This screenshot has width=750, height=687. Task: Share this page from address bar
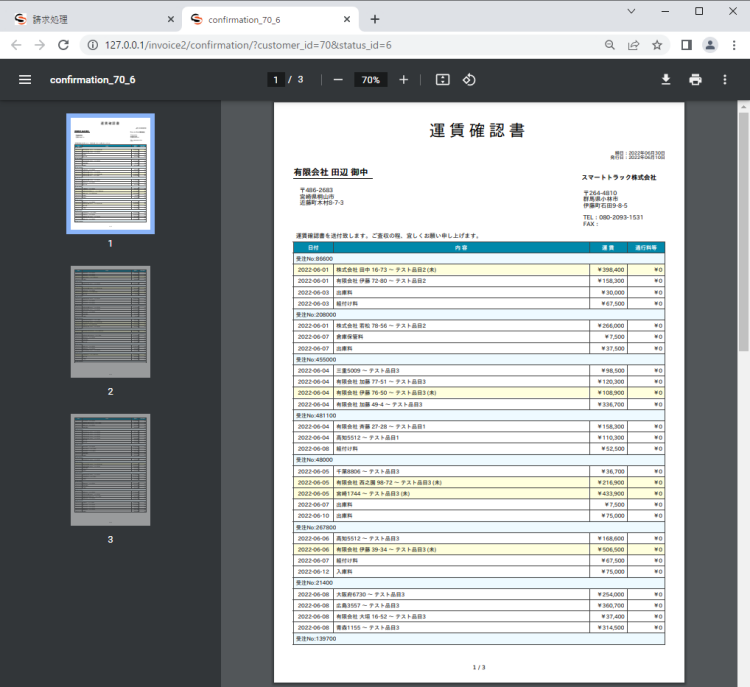(633, 45)
